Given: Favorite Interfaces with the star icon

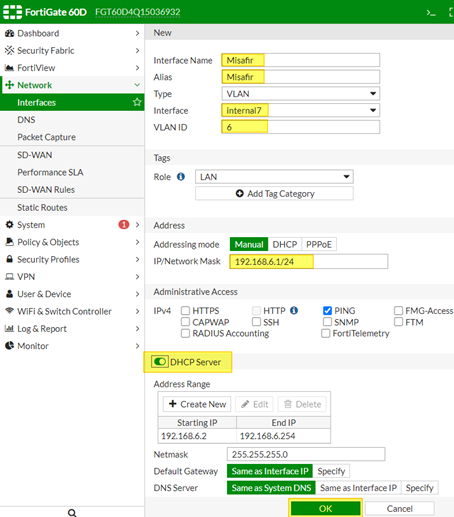Looking at the screenshot, I should pos(137,102).
